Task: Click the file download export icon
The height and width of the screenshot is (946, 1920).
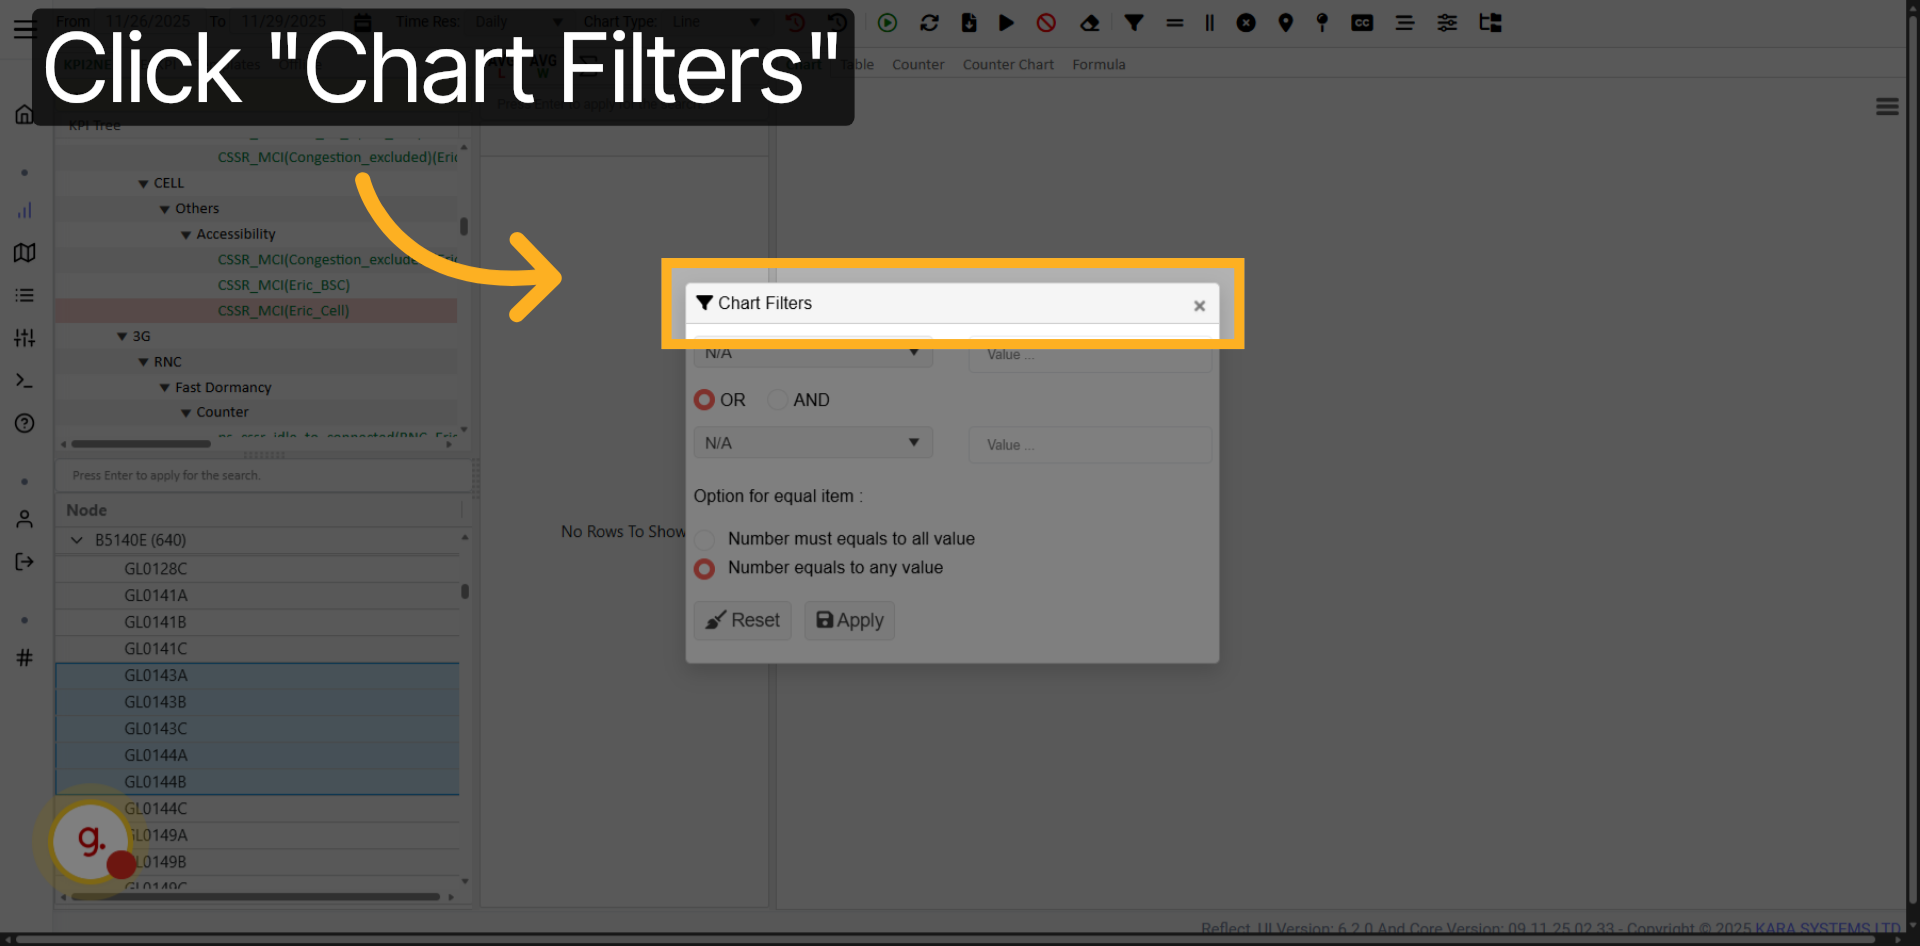Action: click(968, 22)
